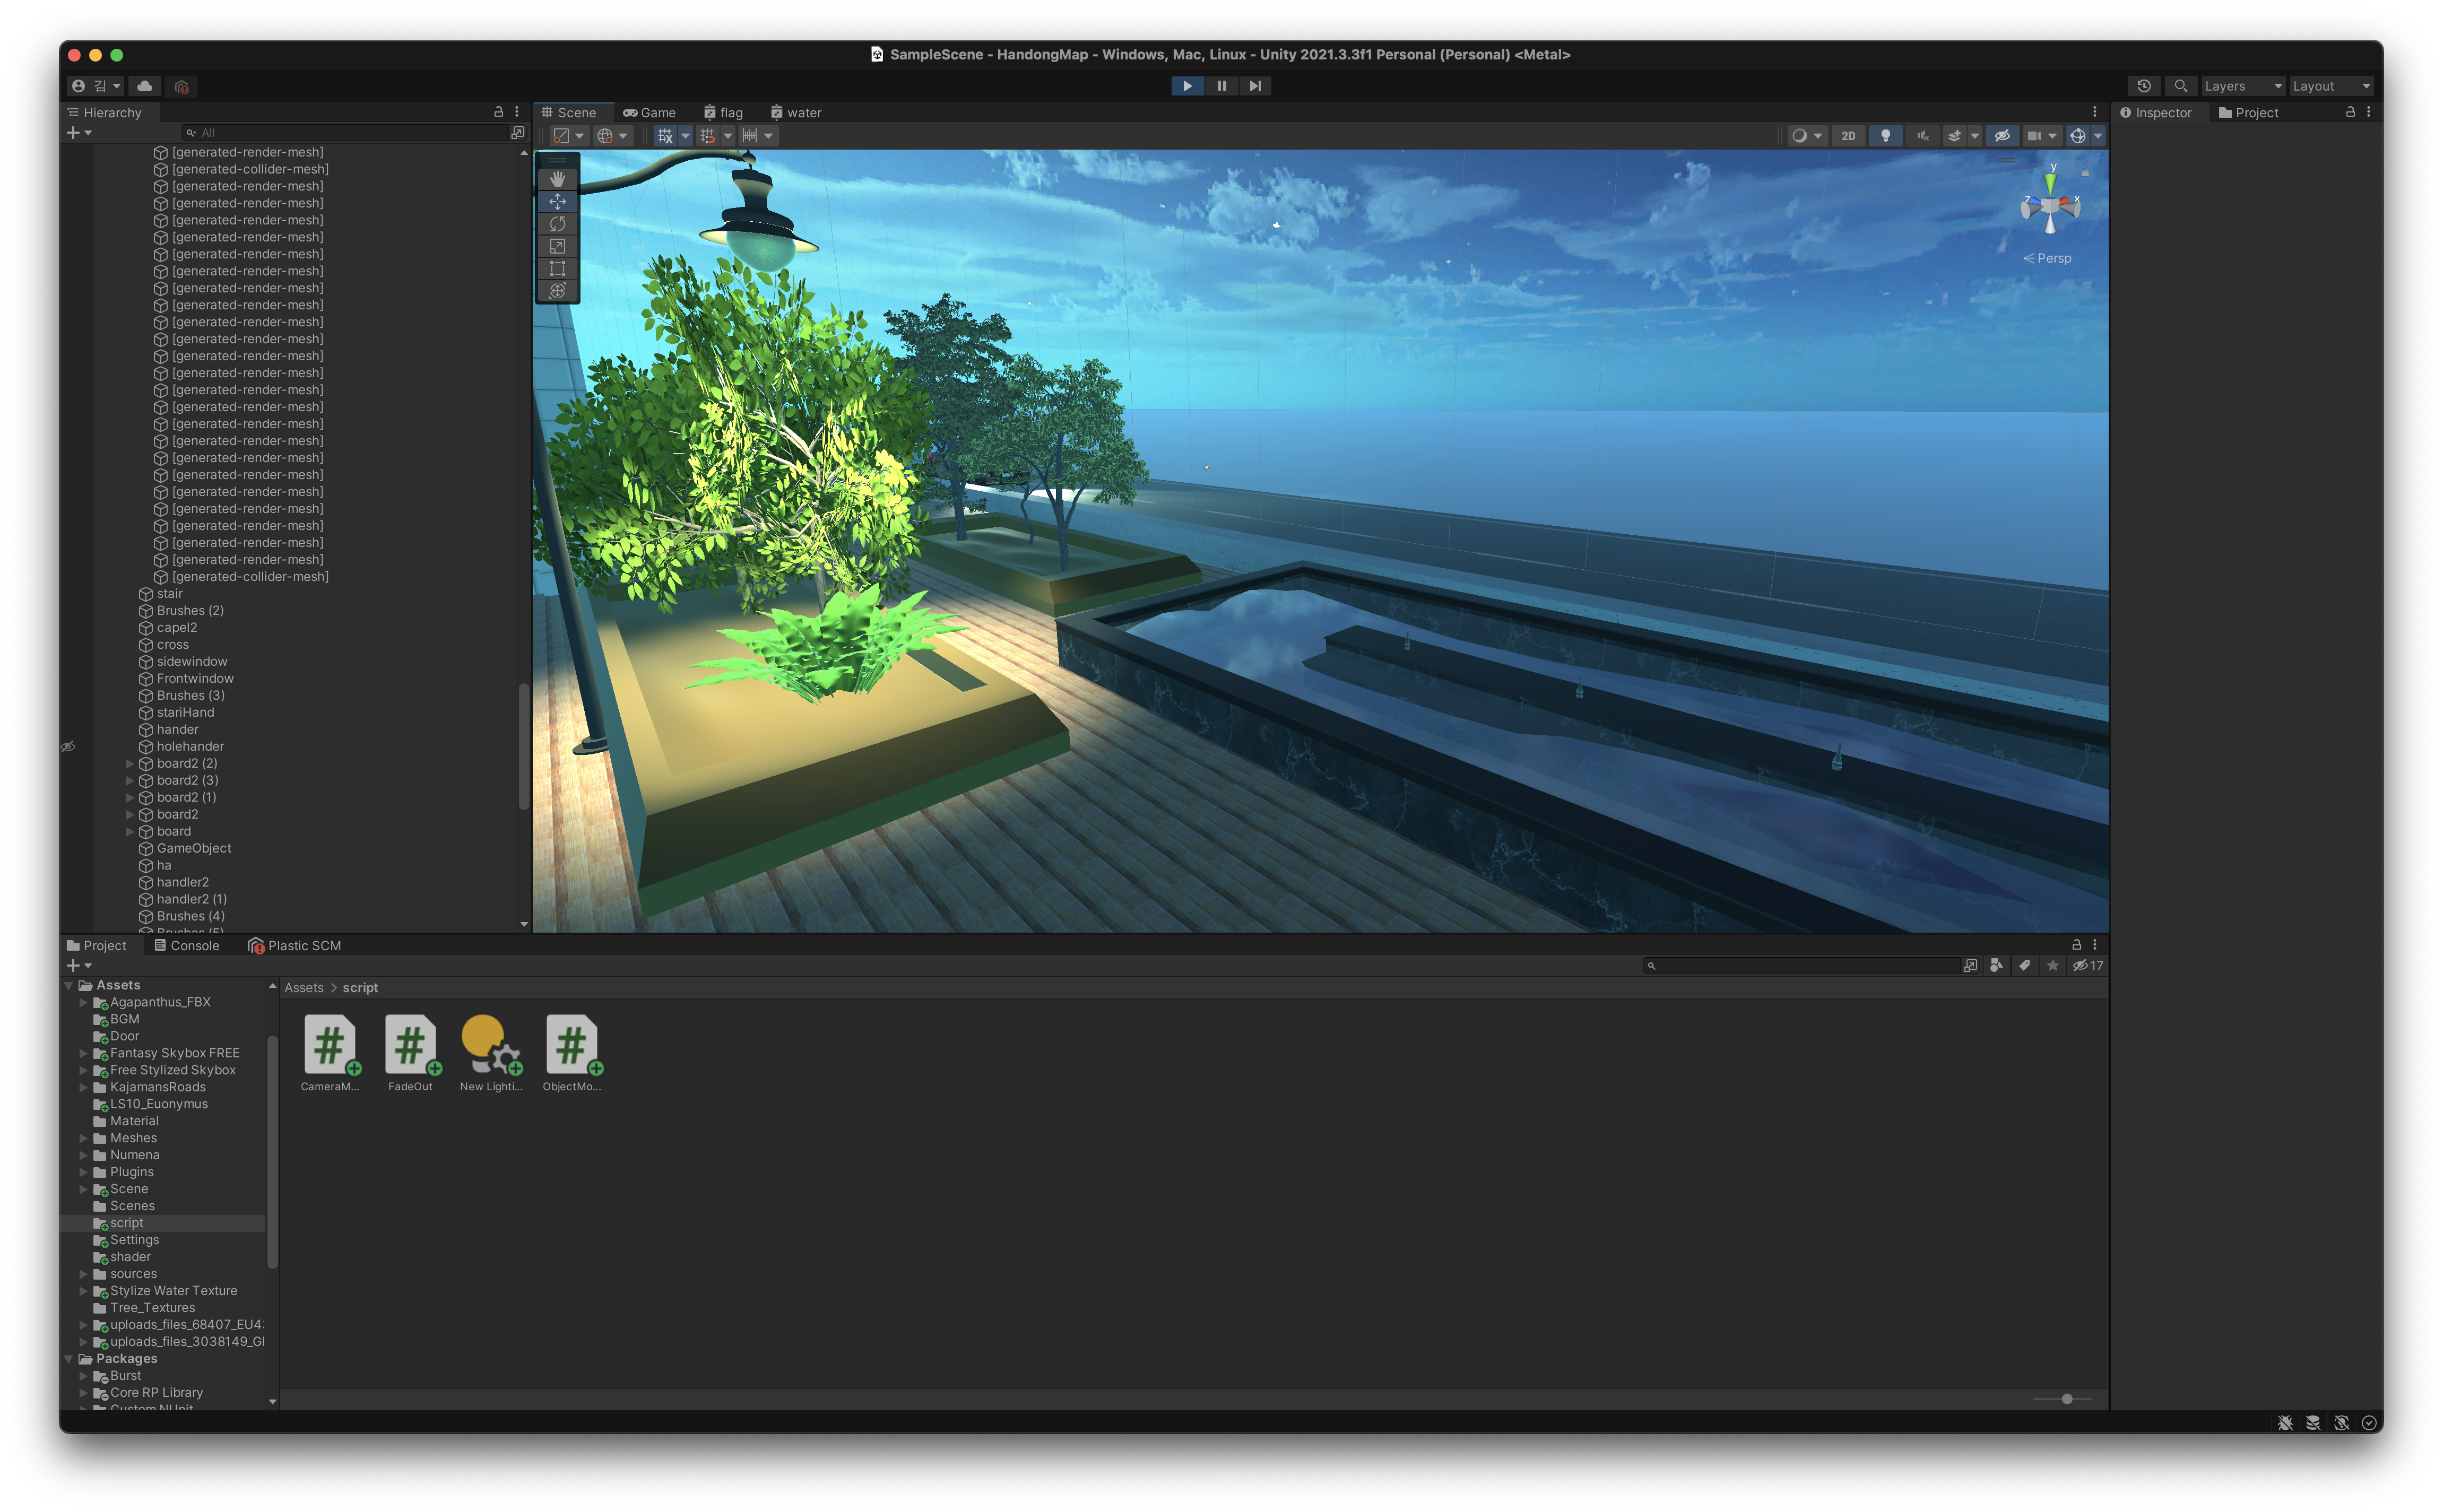Expand the board2 (2) hierarchy item

coord(130,764)
